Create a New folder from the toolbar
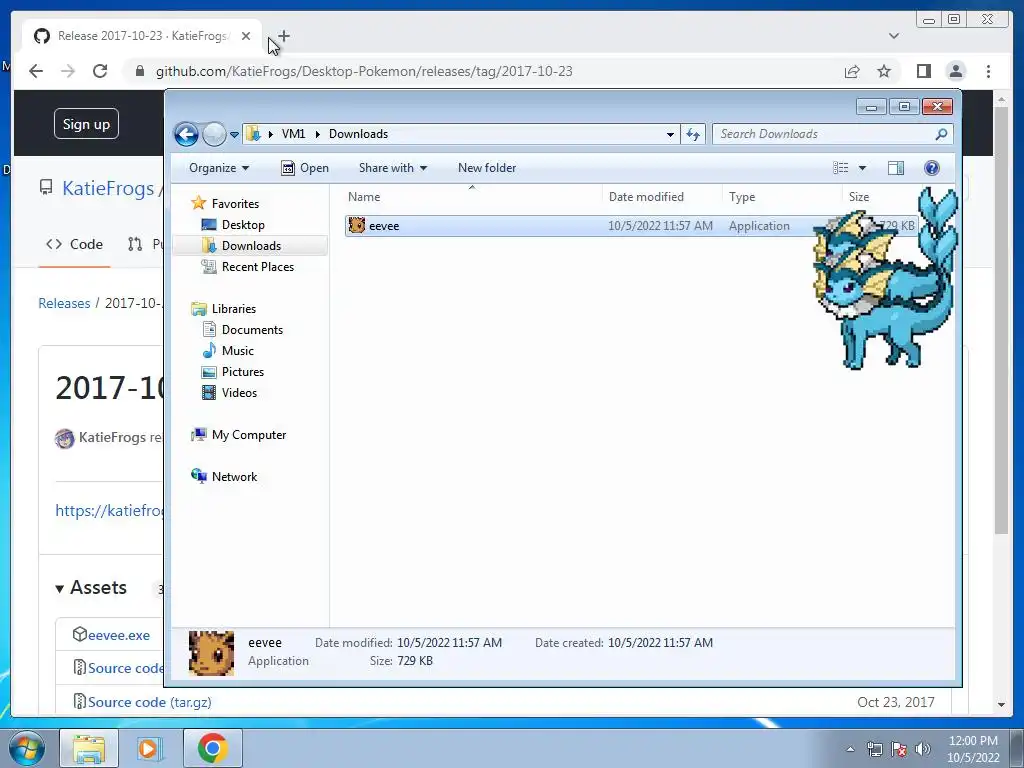Viewport: 1024px width, 768px height. click(487, 168)
